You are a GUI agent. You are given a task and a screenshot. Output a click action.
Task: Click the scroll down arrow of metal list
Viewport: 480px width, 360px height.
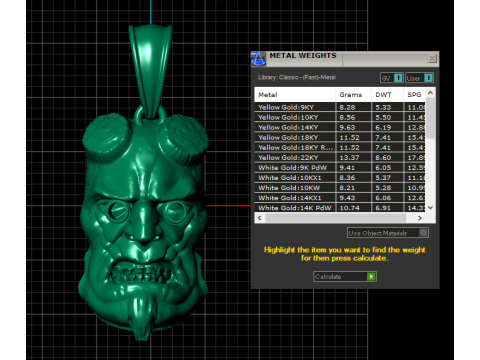(x=430, y=208)
